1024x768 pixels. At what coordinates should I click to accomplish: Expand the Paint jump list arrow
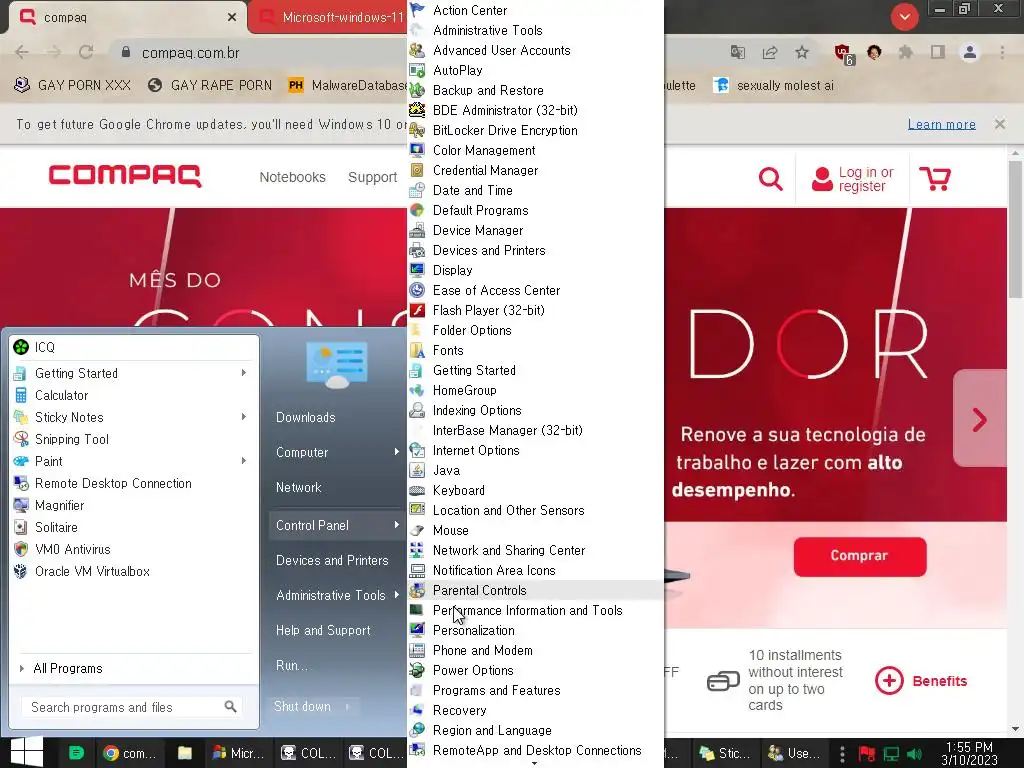coord(244,461)
